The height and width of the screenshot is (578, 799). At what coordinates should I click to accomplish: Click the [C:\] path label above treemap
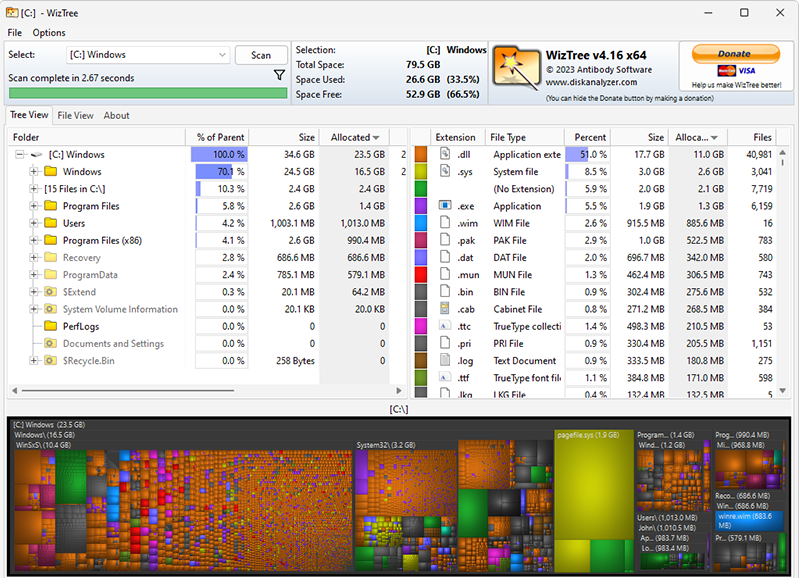click(398, 409)
